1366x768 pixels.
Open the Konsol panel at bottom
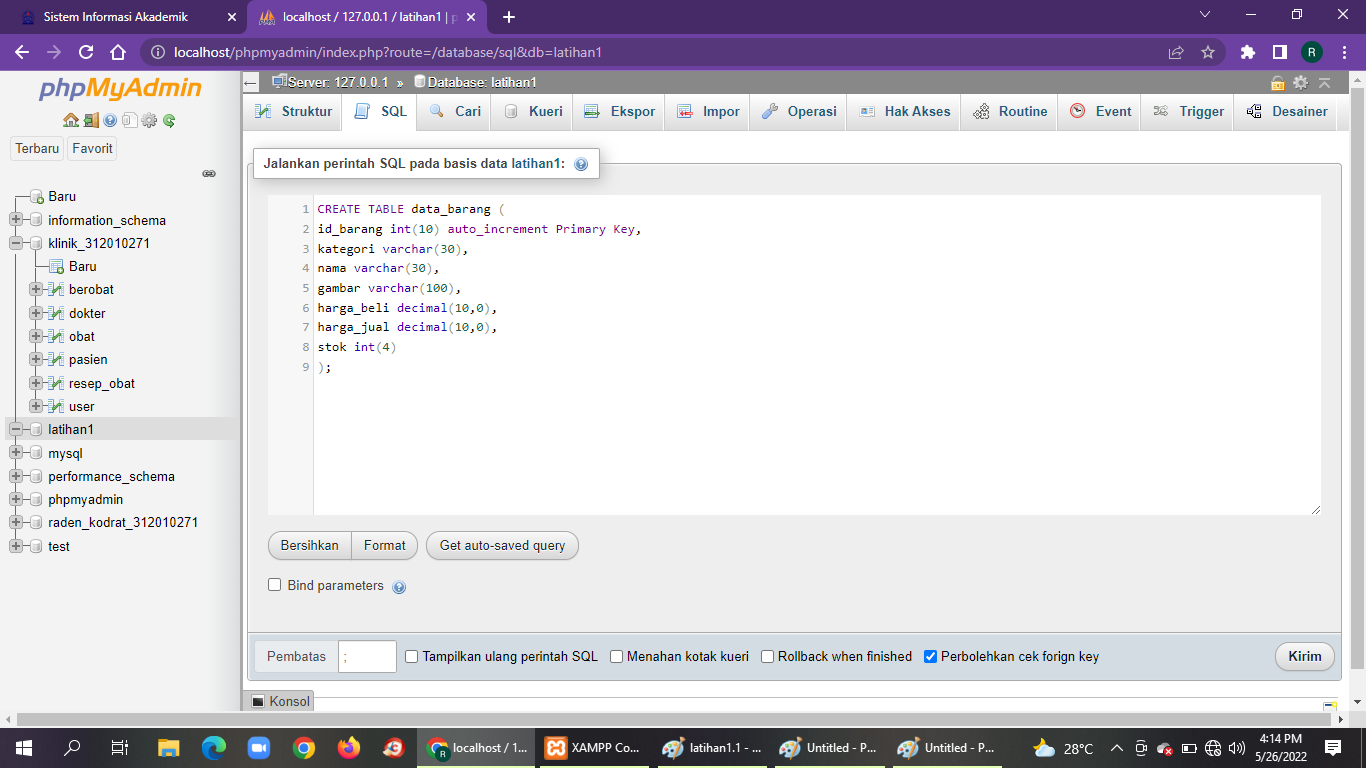click(x=283, y=701)
